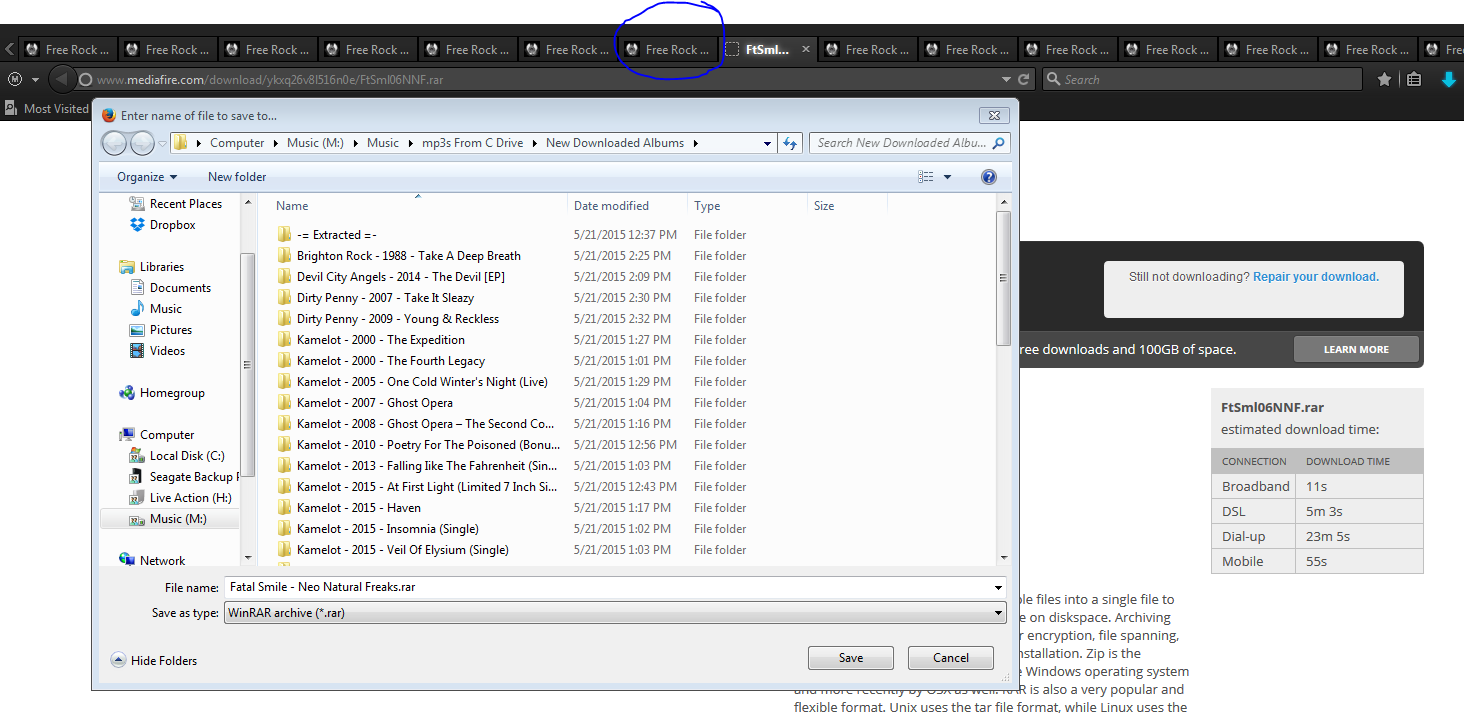Click the Most Visited bookmarks icon
This screenshot has width=1464, height=717.
pos(11,108)
